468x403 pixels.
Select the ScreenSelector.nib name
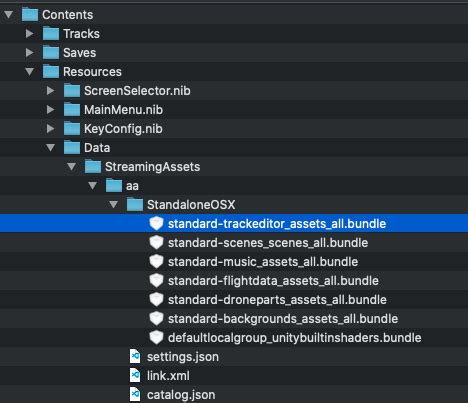137,91
